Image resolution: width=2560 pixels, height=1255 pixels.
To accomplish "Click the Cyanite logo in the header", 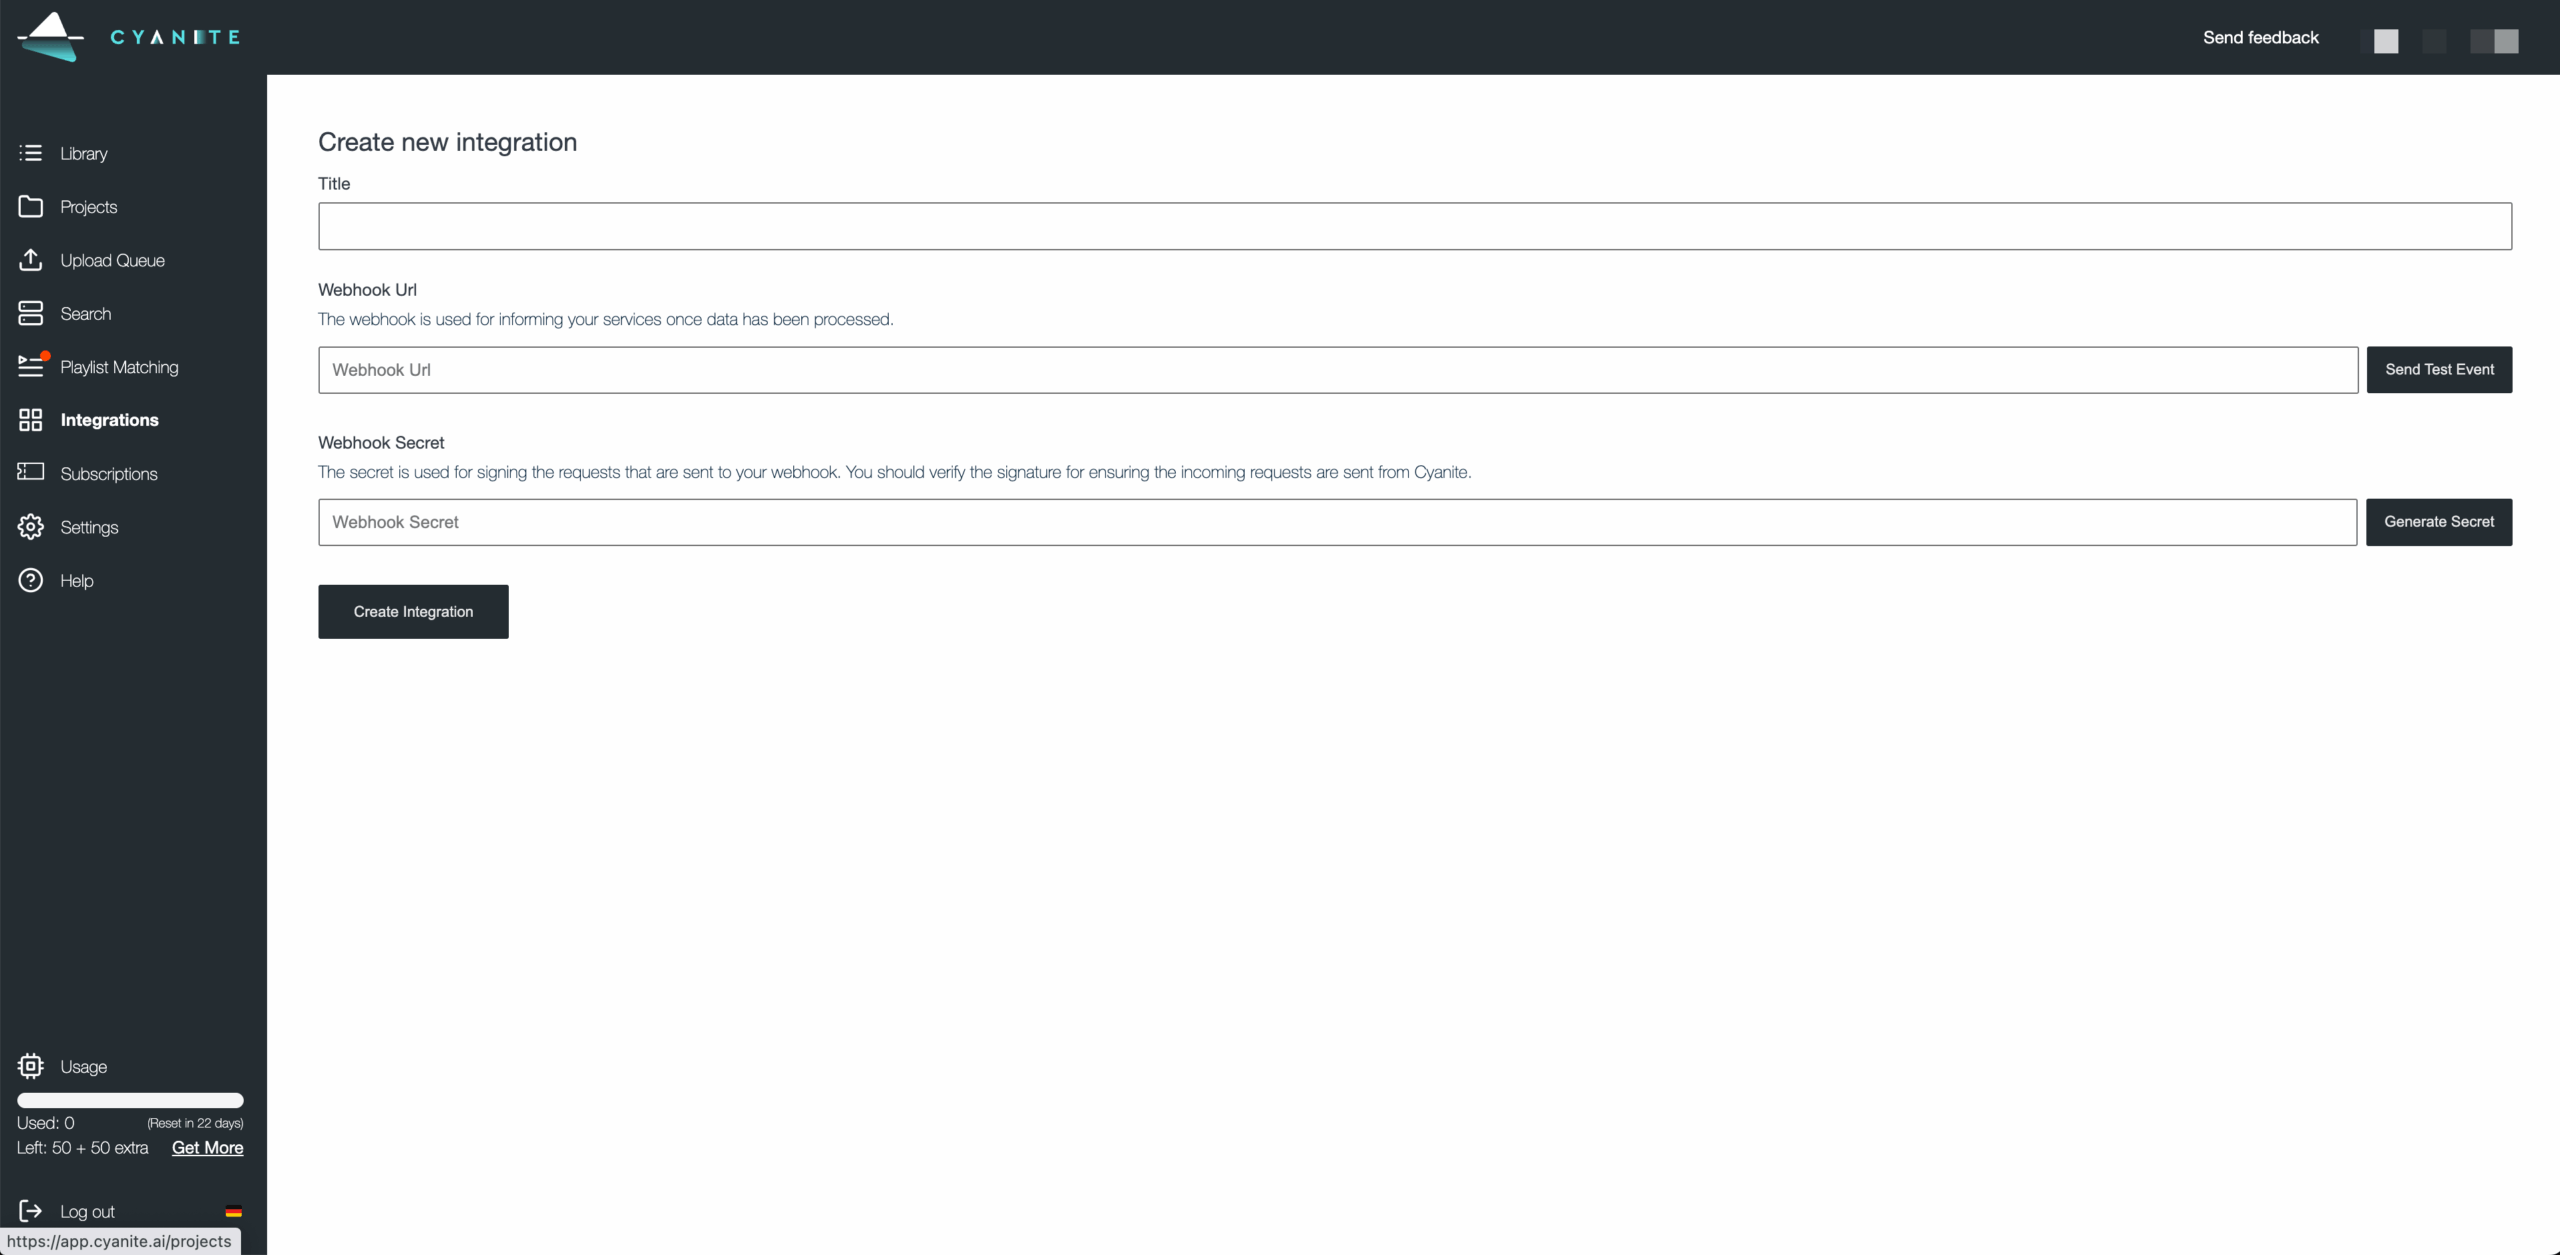I will pos(128,37).
